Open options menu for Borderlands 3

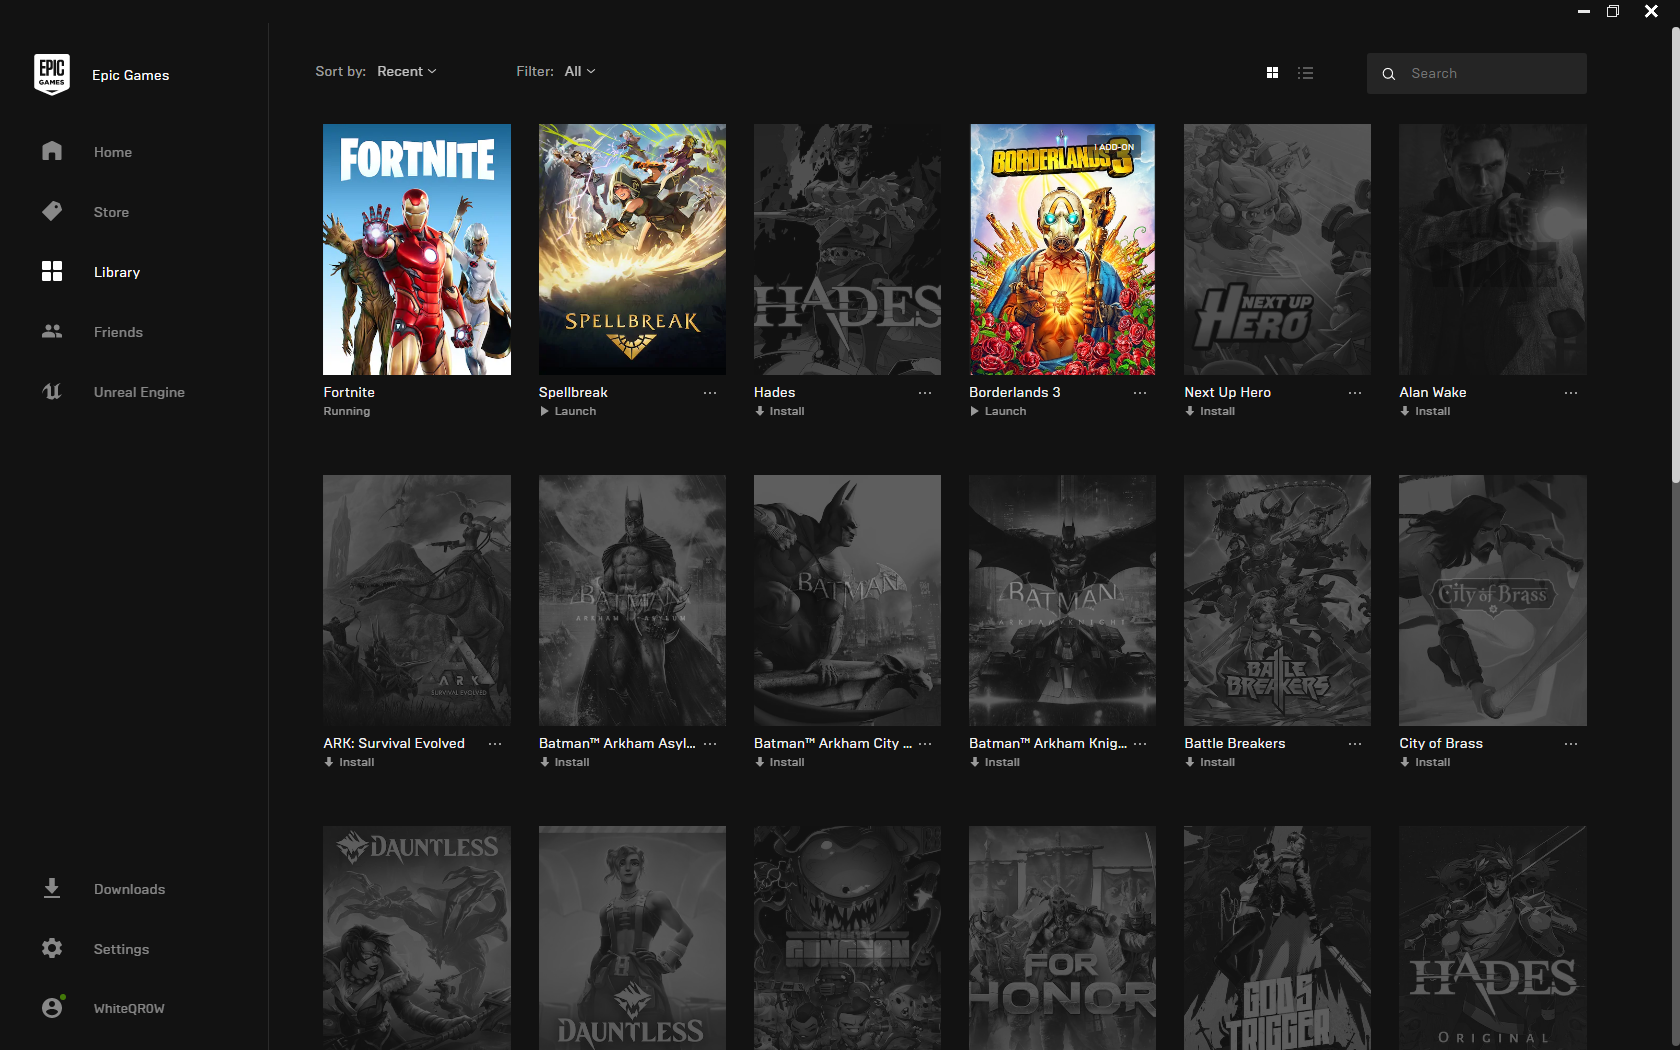(1140, 393)
